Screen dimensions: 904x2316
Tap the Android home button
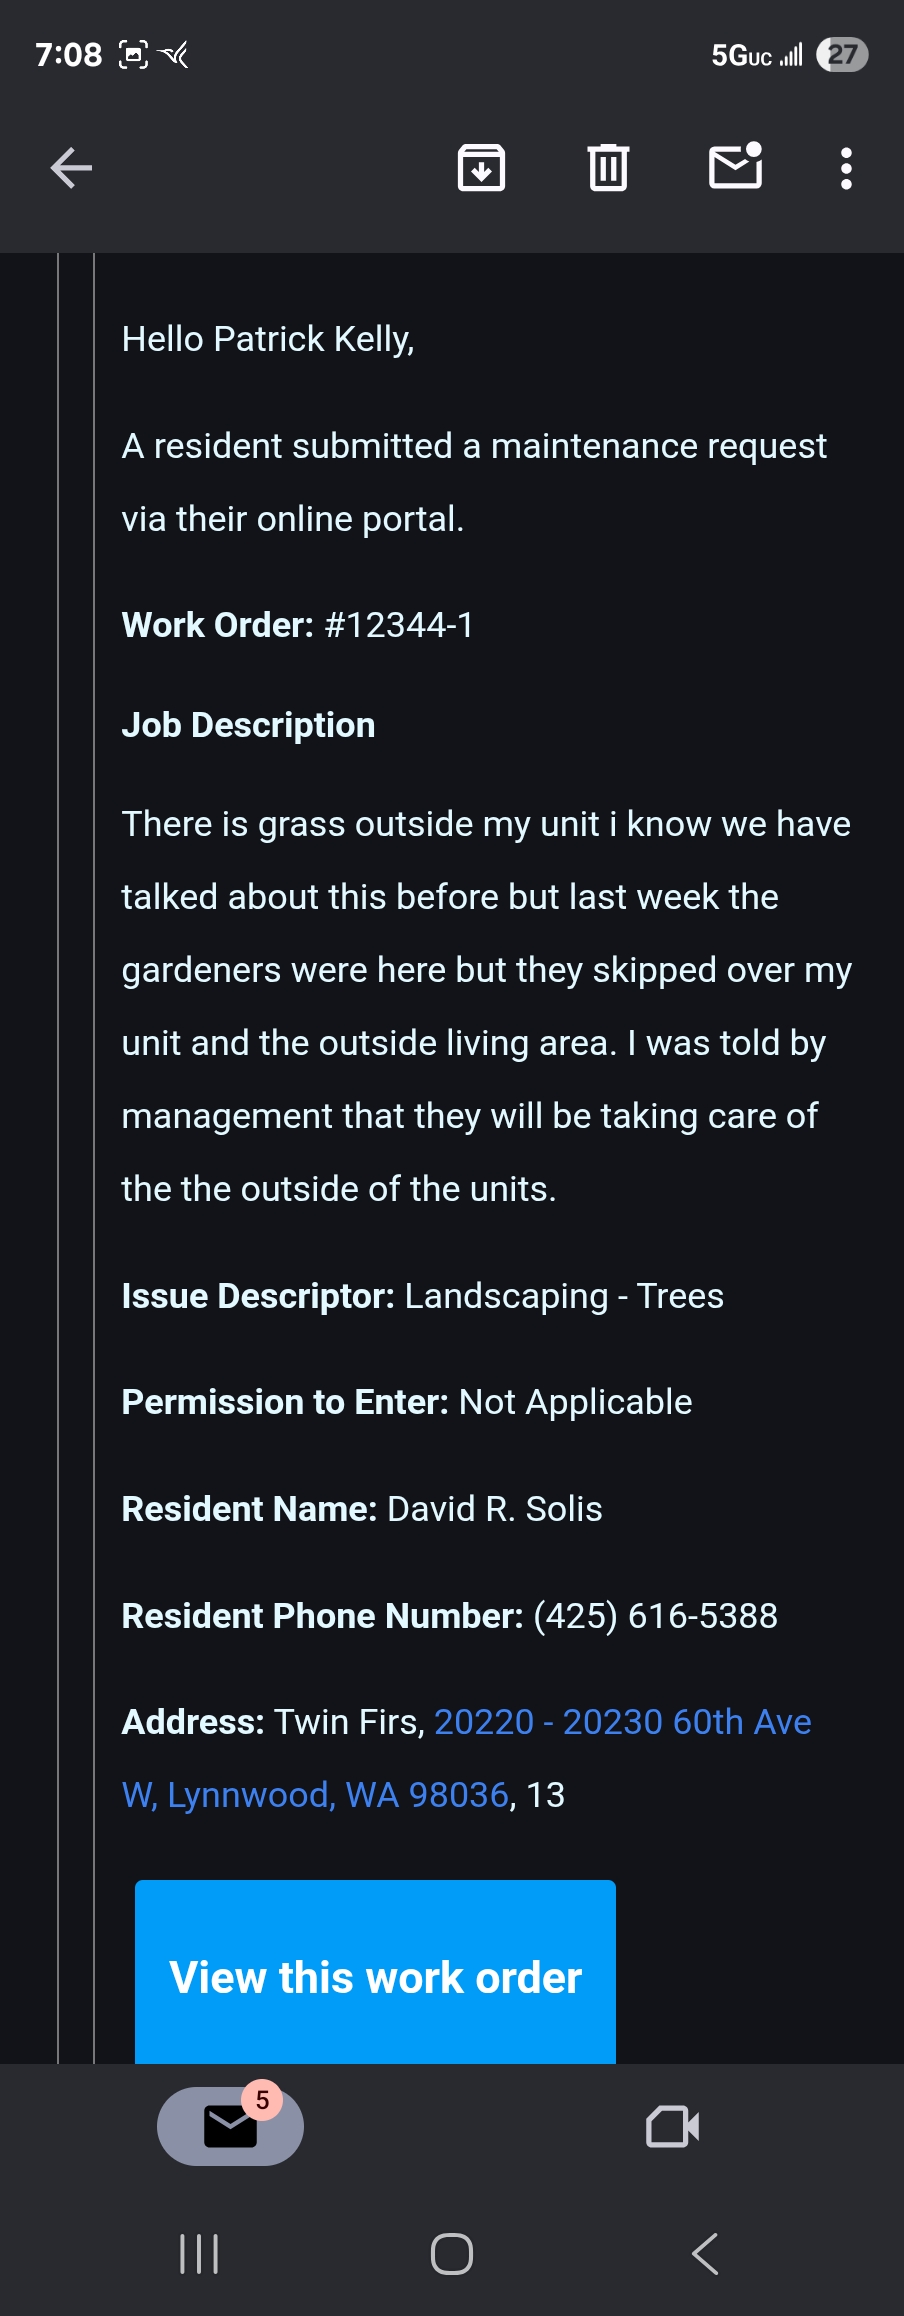coord(452,2254)
